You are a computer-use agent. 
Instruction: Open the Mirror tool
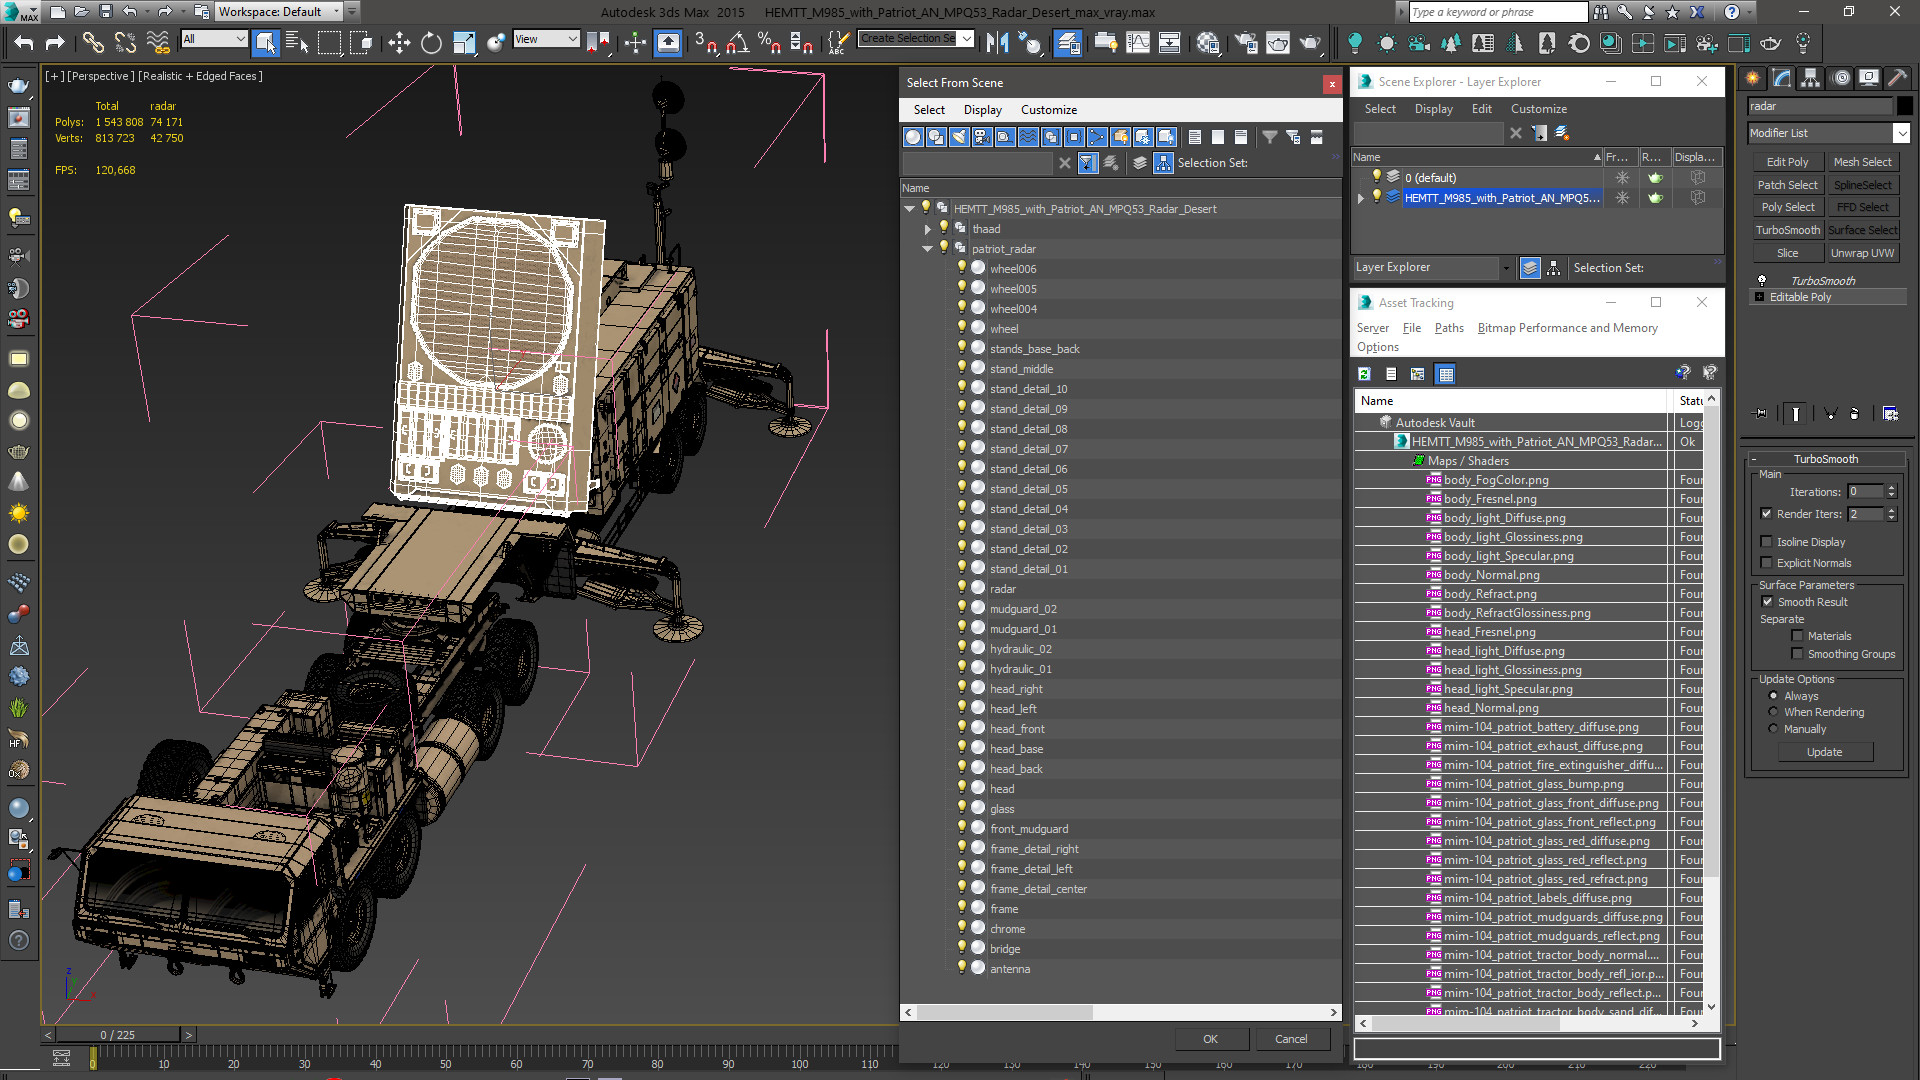pos(997,42)
